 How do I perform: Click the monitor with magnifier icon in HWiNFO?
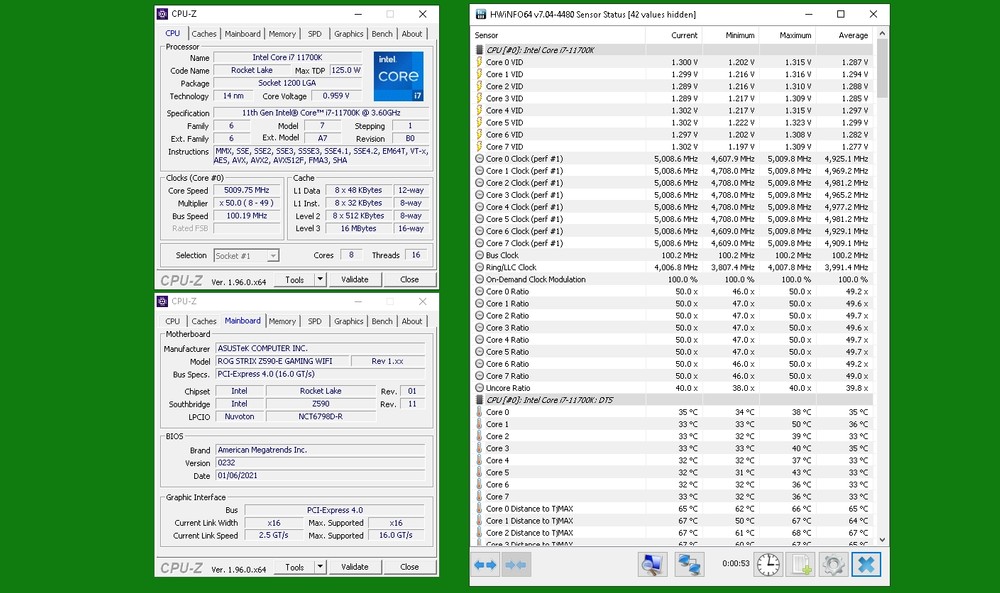tap(653, 565)
